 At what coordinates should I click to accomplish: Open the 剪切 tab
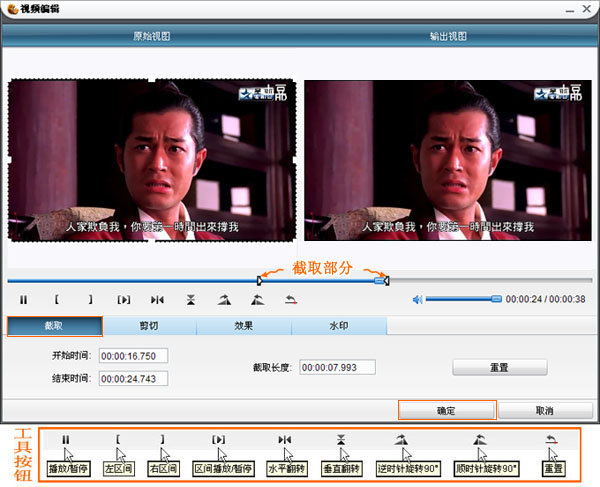pyautogui.click(x=149, y=326)
